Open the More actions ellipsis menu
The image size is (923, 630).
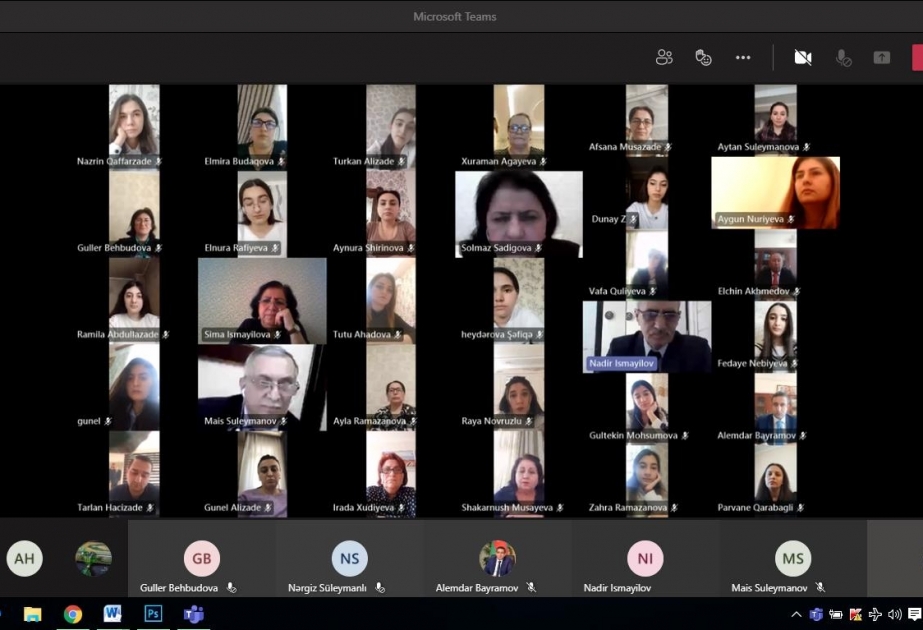(x=743, y=57)
